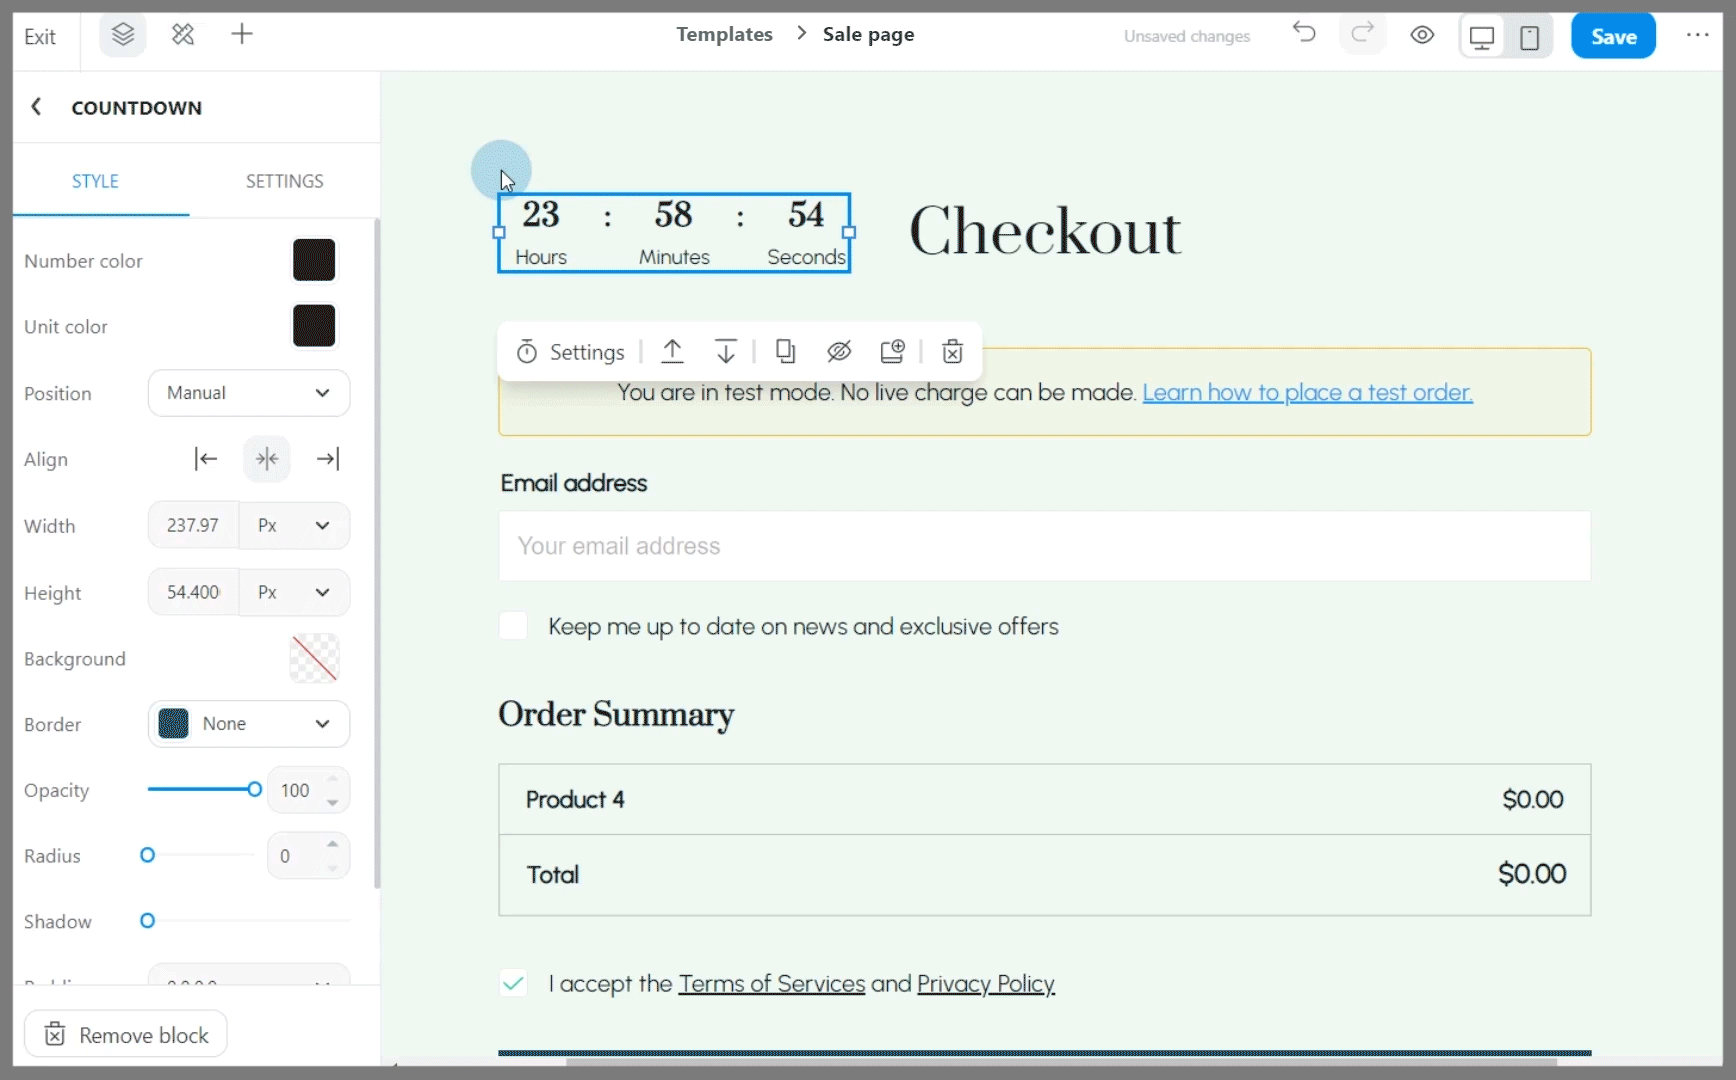Viewport: 1736px width, 1080px height.
Task: Switch to mobile view
Action: (x=1530, y=37)
